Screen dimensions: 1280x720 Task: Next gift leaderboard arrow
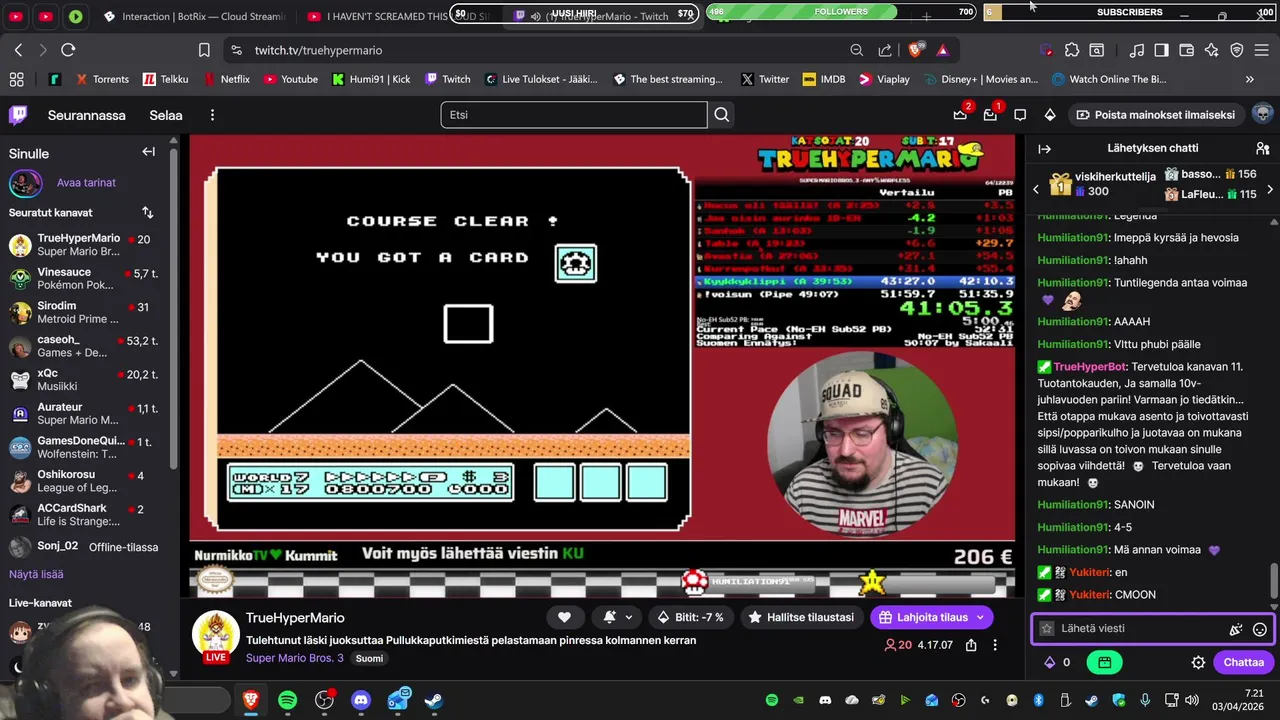pyautogui.click(x=1270, y=188)
